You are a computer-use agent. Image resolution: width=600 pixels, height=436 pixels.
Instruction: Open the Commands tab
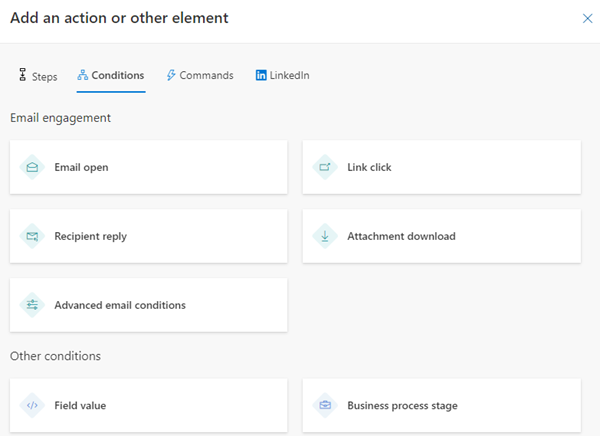(200, 75)
